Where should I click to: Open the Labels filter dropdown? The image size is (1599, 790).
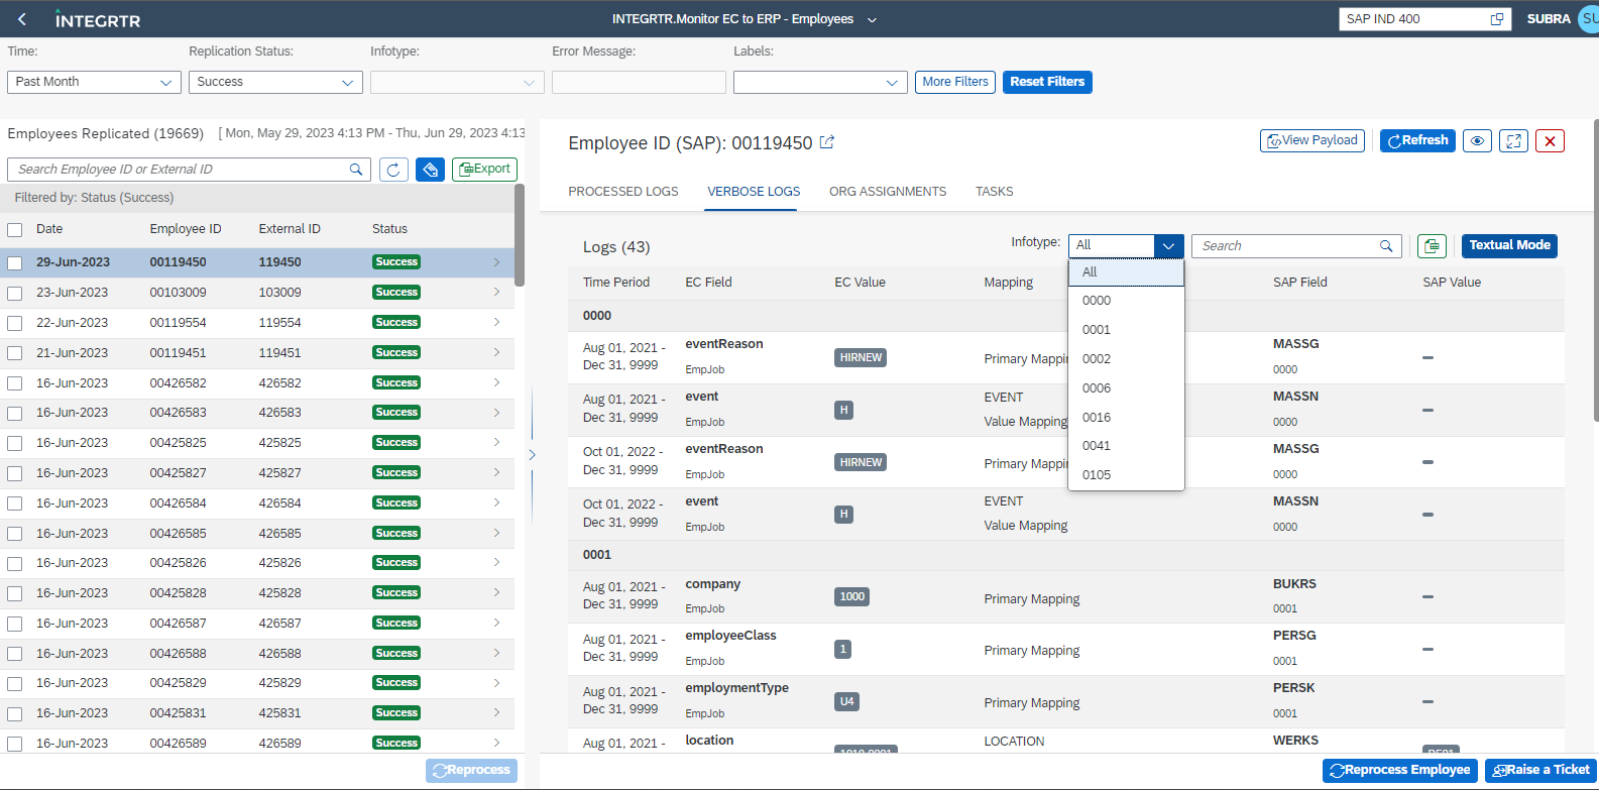pos(820,82)
